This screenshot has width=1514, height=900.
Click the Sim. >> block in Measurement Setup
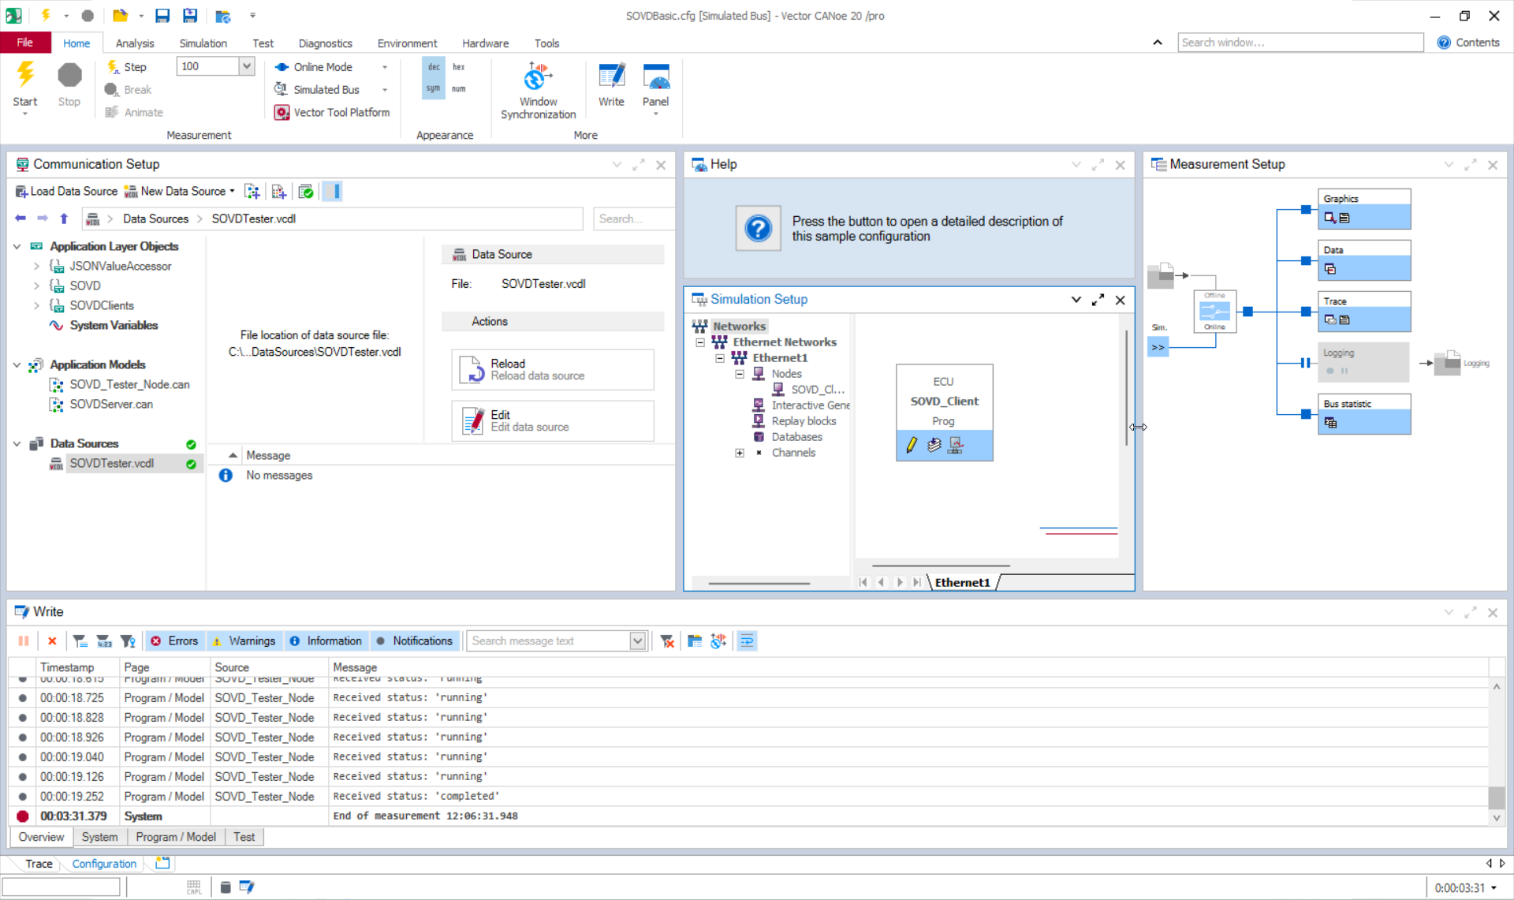click(x=1158, y=347)
